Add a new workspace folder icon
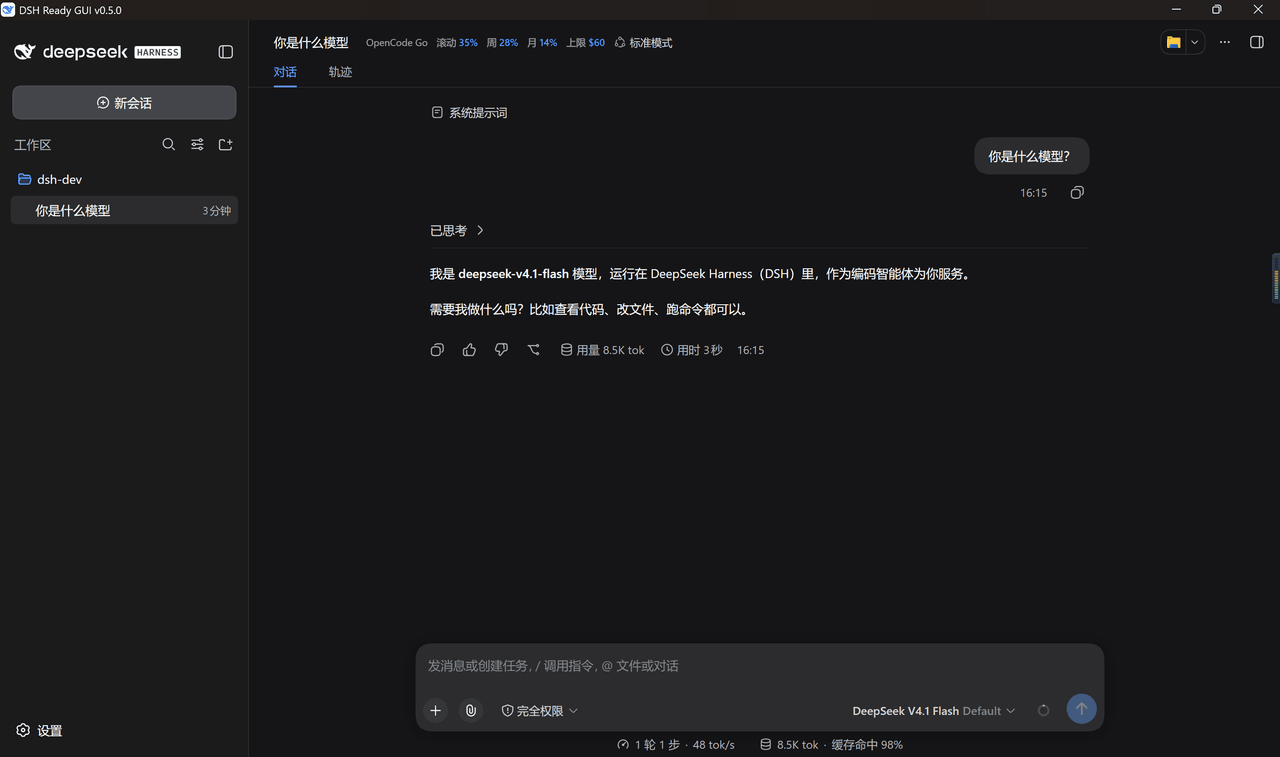1280x757 pixels. tap(226, 145)
